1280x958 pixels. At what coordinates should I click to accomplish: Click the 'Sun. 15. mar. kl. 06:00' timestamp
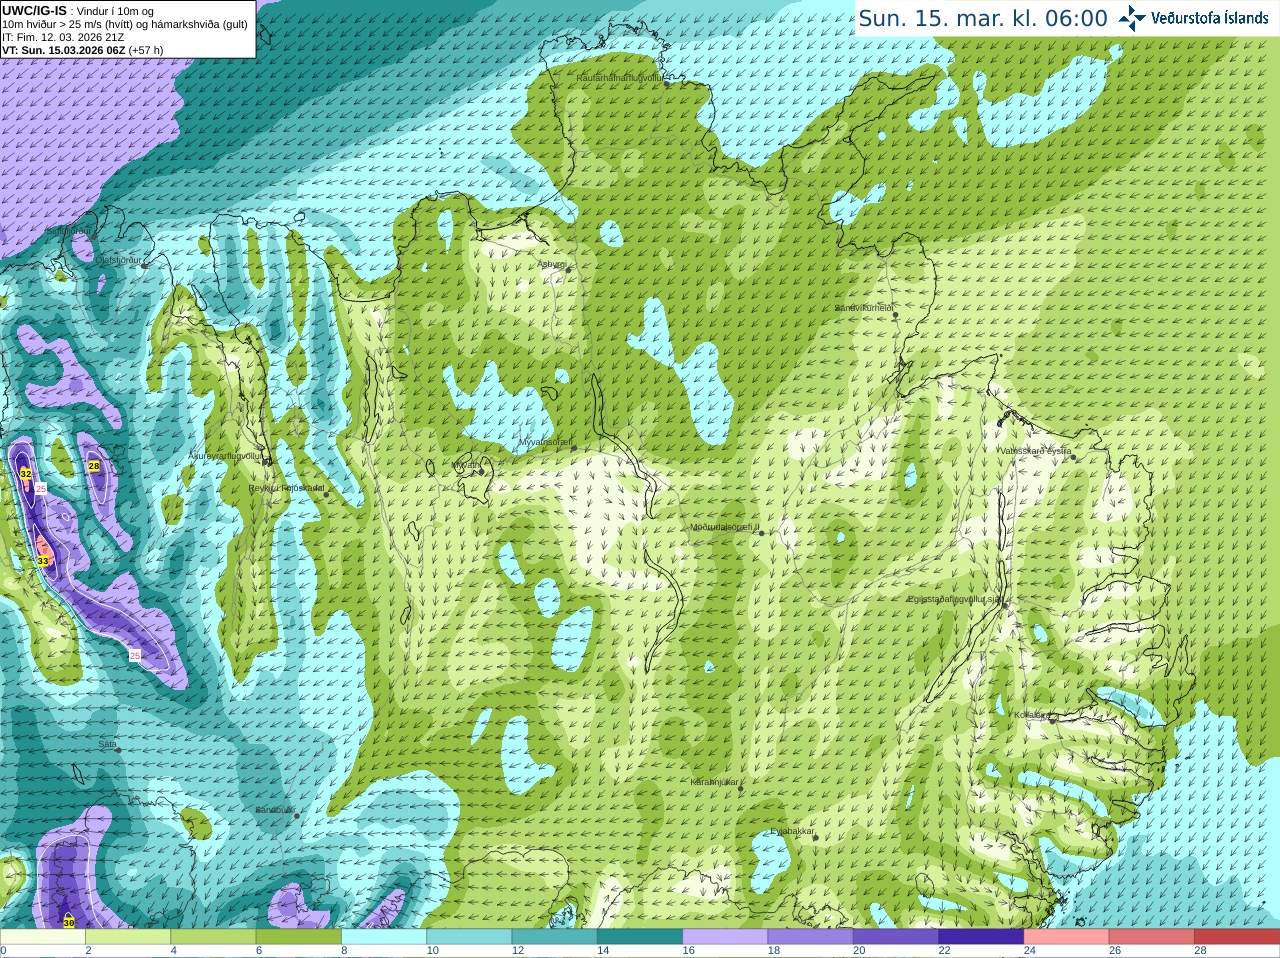point(983,18)
